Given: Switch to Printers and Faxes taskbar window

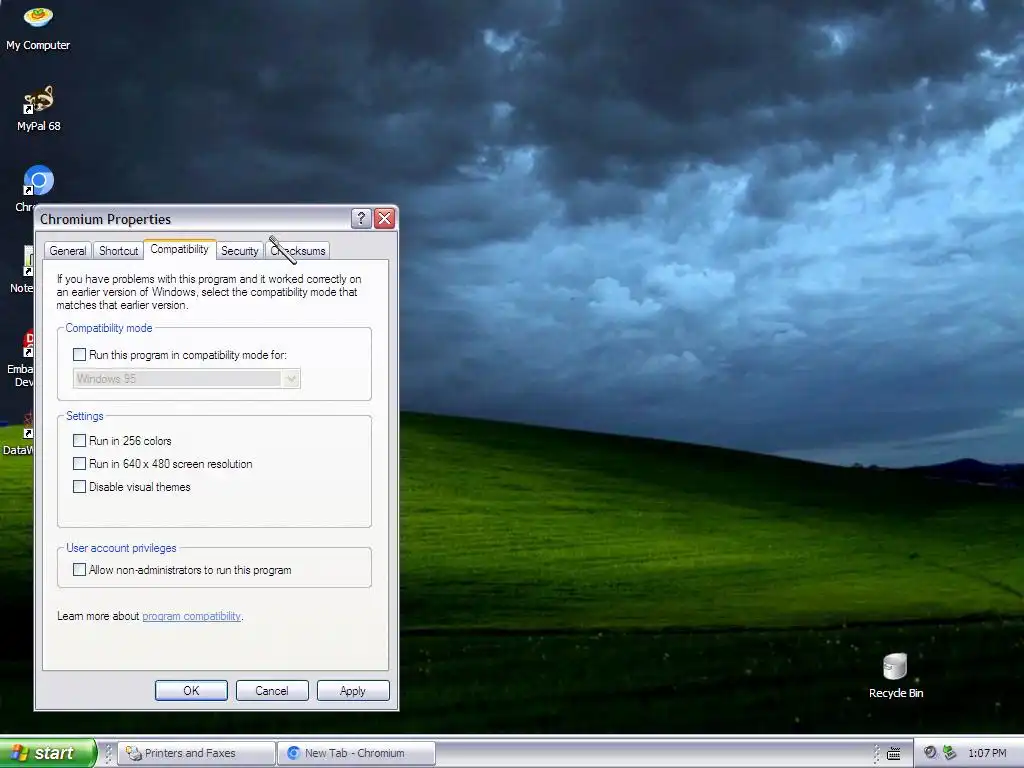Looking at the screenshot, I should (197, 753).
